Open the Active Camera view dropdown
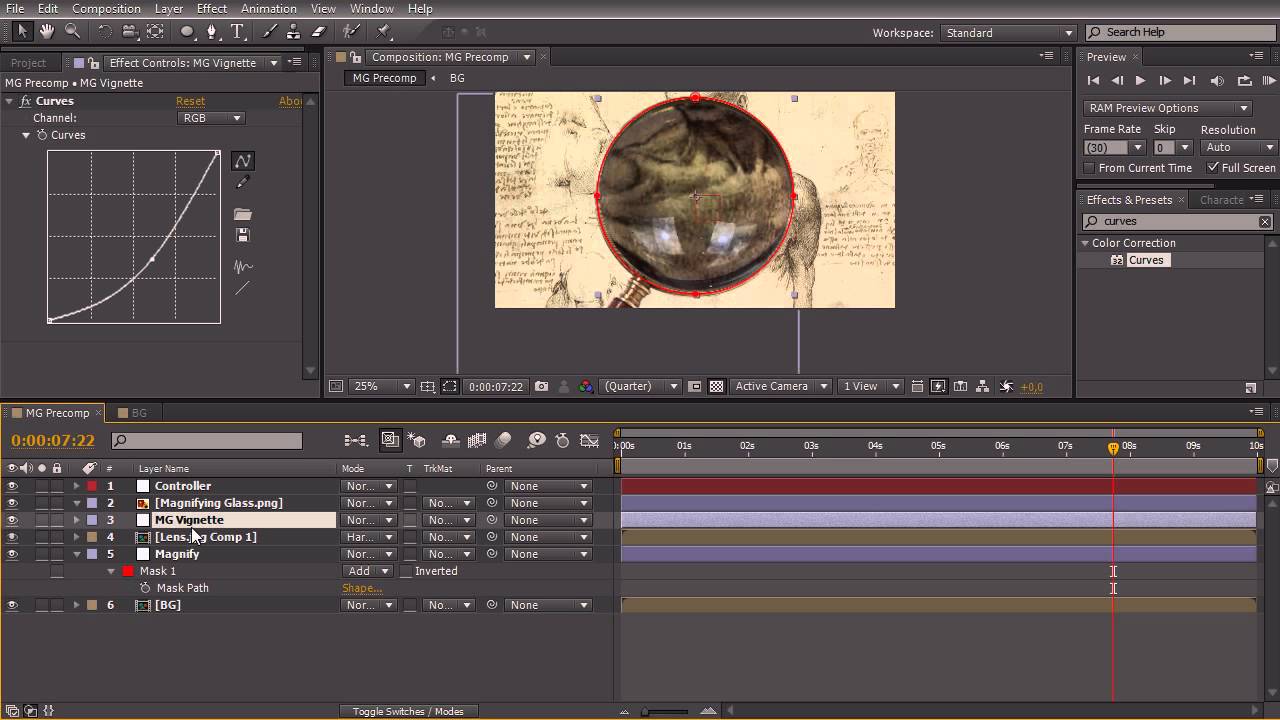1280x720 pixels. pos(781,386)
